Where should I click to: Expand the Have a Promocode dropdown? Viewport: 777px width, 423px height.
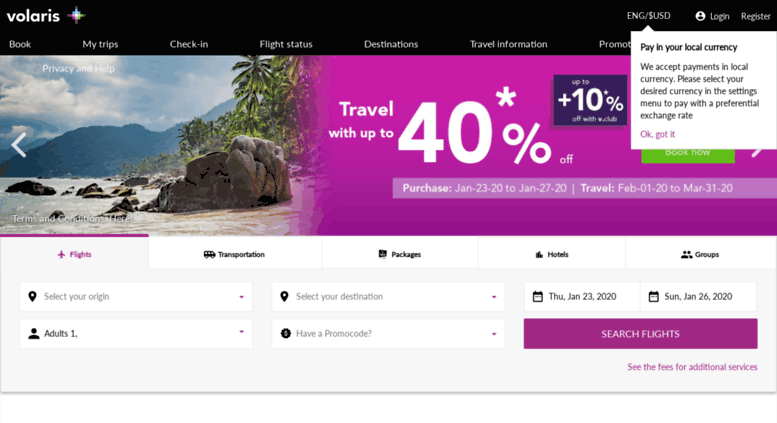tap(388, 333)
